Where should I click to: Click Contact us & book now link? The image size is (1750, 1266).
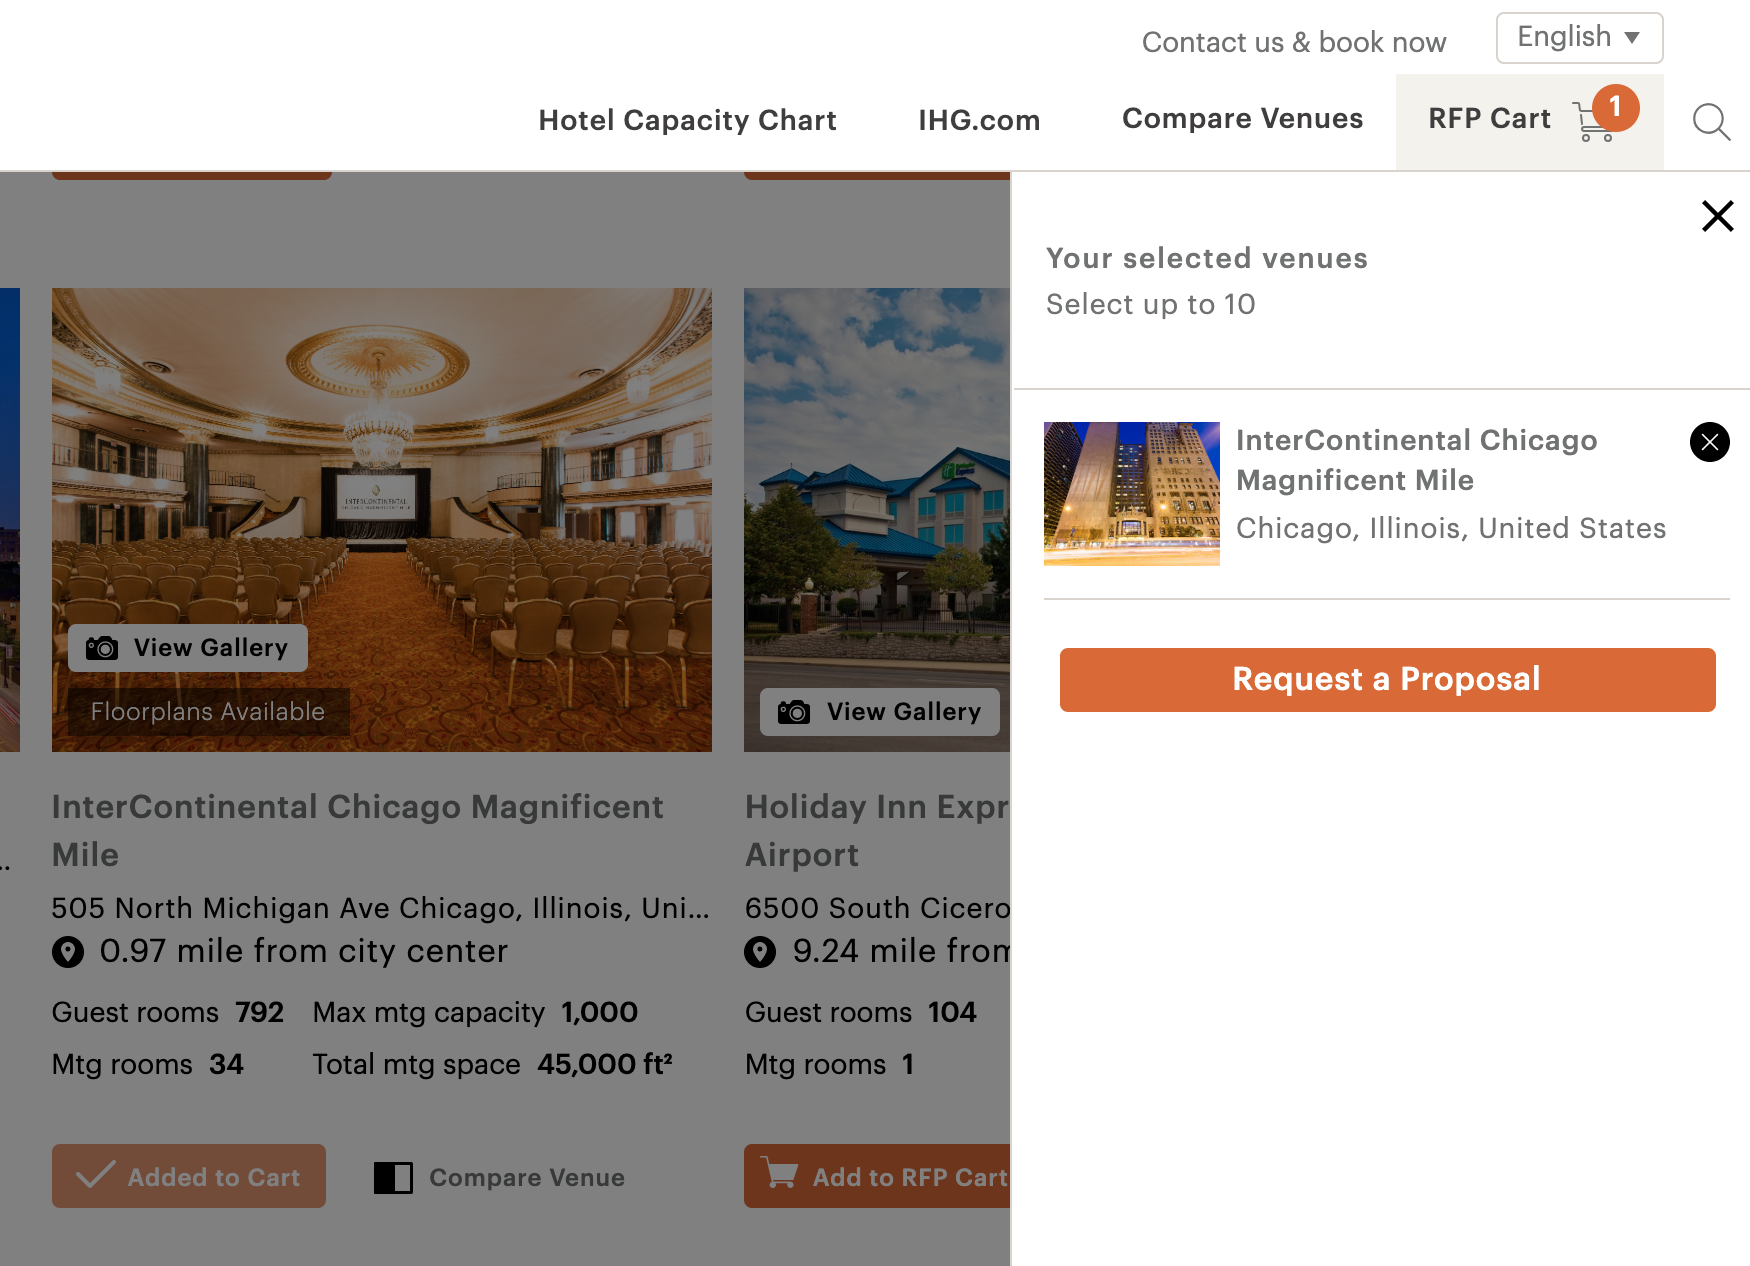[1294, 42]
